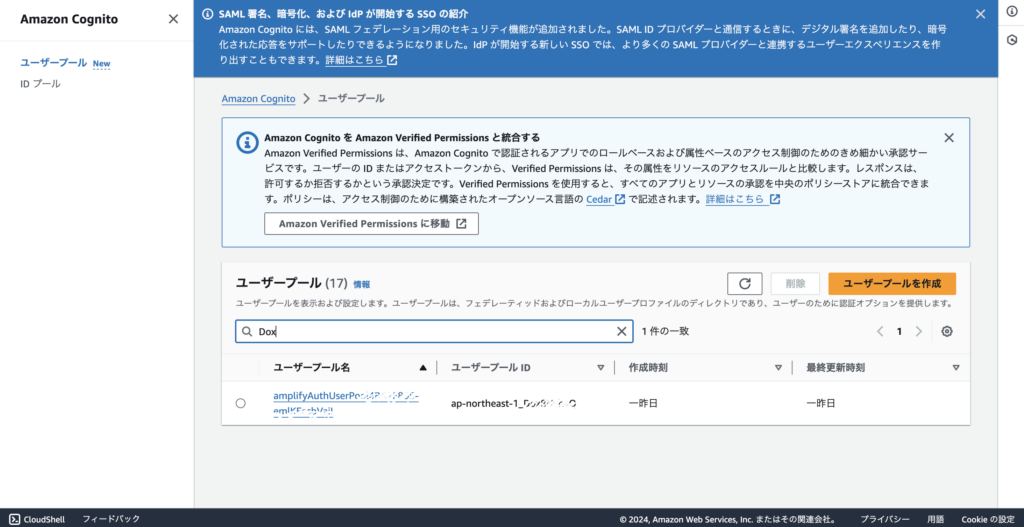Open ID プール in side navigation
This screenshot has width=1024, height=527.
[x=40, y=84]
